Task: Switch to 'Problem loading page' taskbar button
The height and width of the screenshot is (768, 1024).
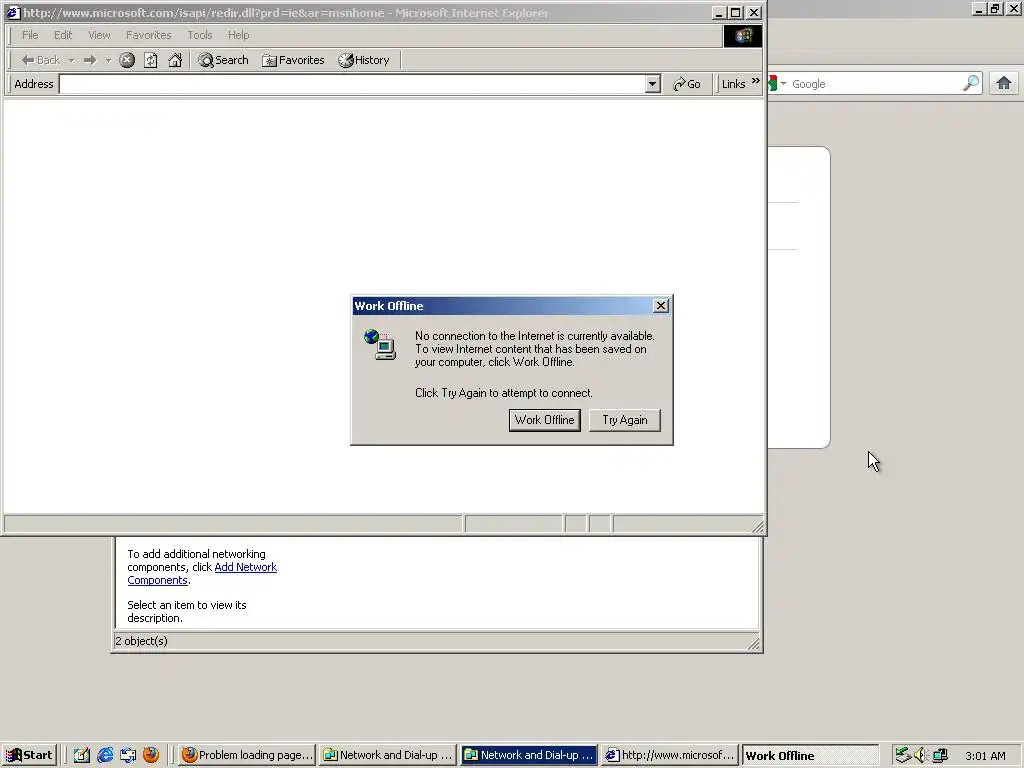Action: coord(247,756)
